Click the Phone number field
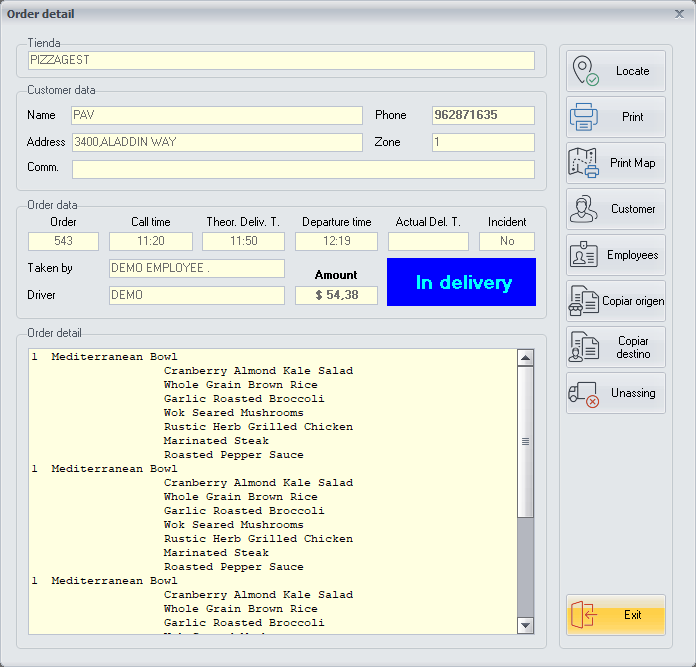This screenshot has height=667, width=696. coord(483,116)
